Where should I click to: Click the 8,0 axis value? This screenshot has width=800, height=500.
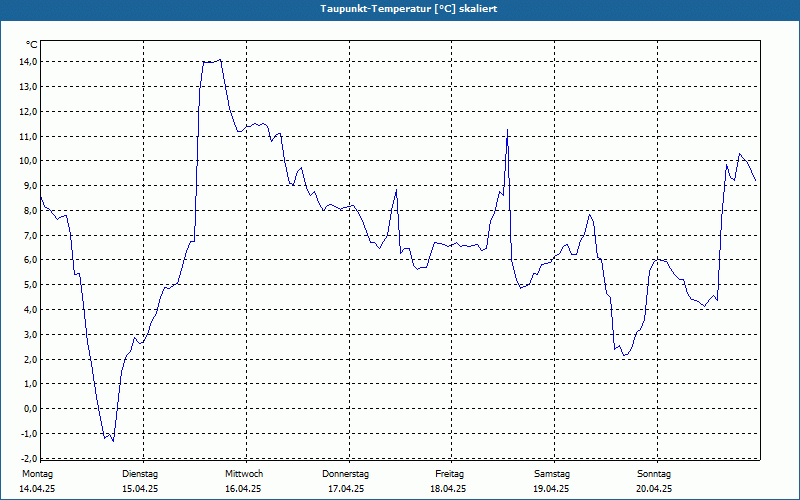[x=30, y=210]
